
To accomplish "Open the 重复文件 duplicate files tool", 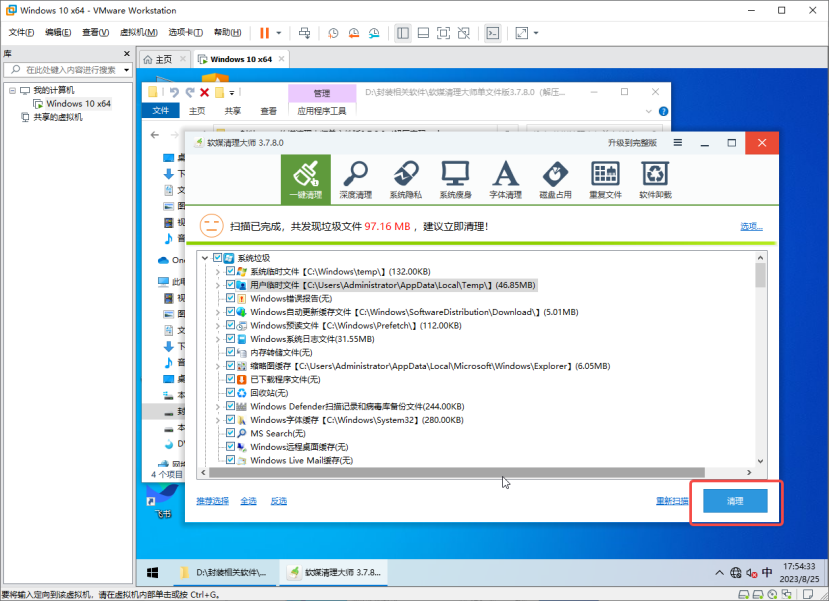I will tap(605, 180).
